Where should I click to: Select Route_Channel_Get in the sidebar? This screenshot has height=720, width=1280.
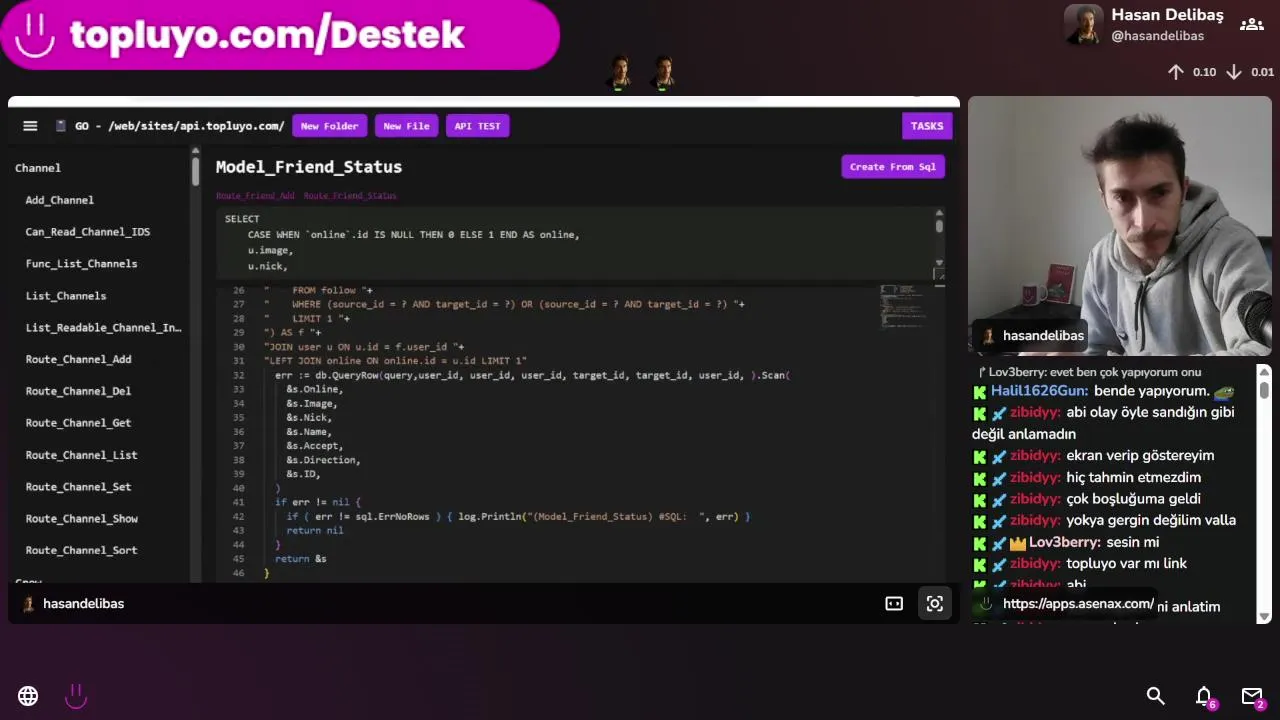78,423
